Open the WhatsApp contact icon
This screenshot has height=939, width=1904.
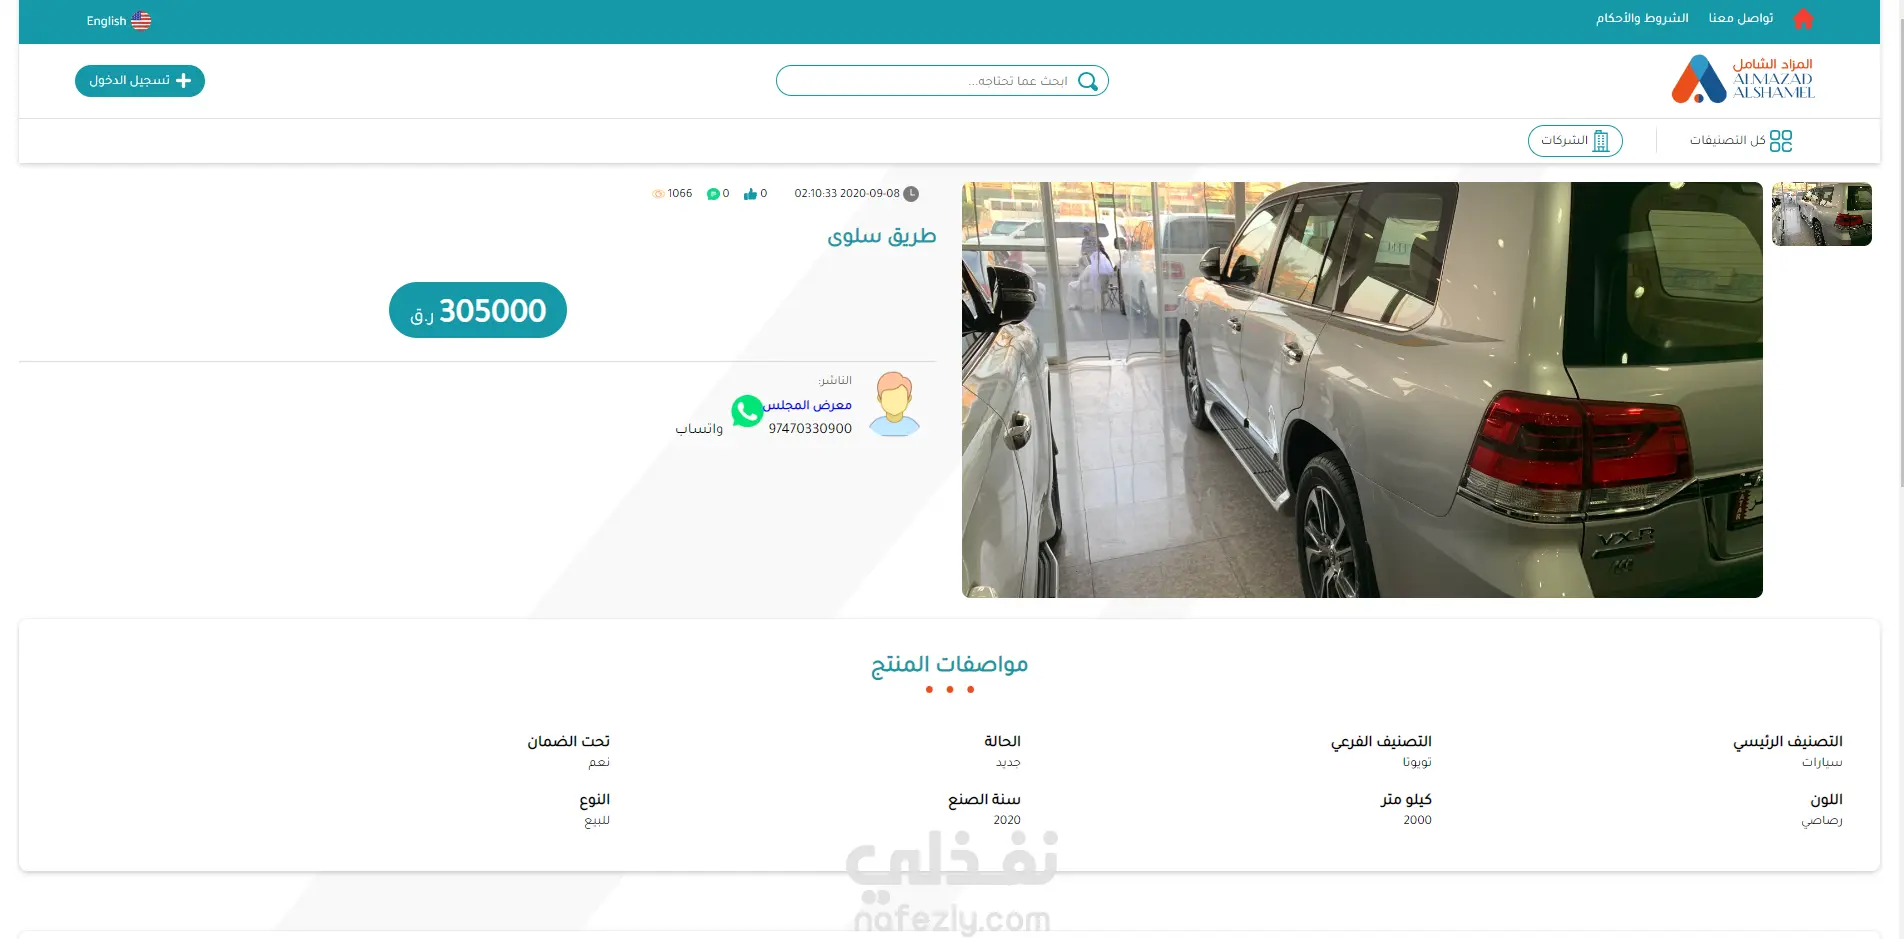(x=747, y=411)
